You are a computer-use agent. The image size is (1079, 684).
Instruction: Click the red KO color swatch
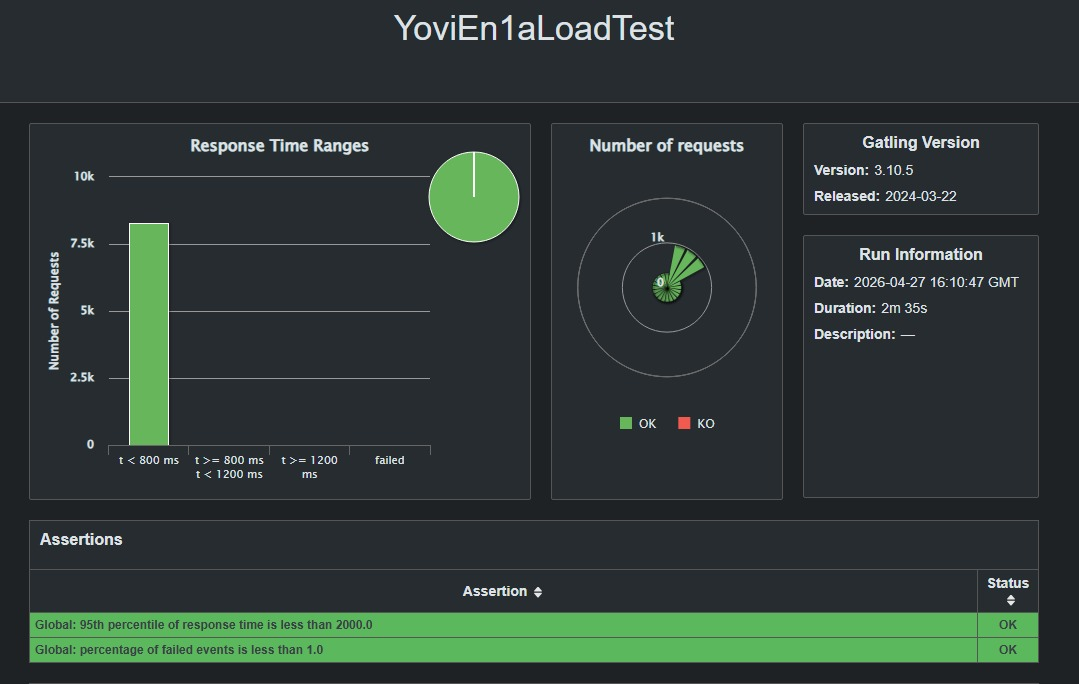(x=683, y=423)
